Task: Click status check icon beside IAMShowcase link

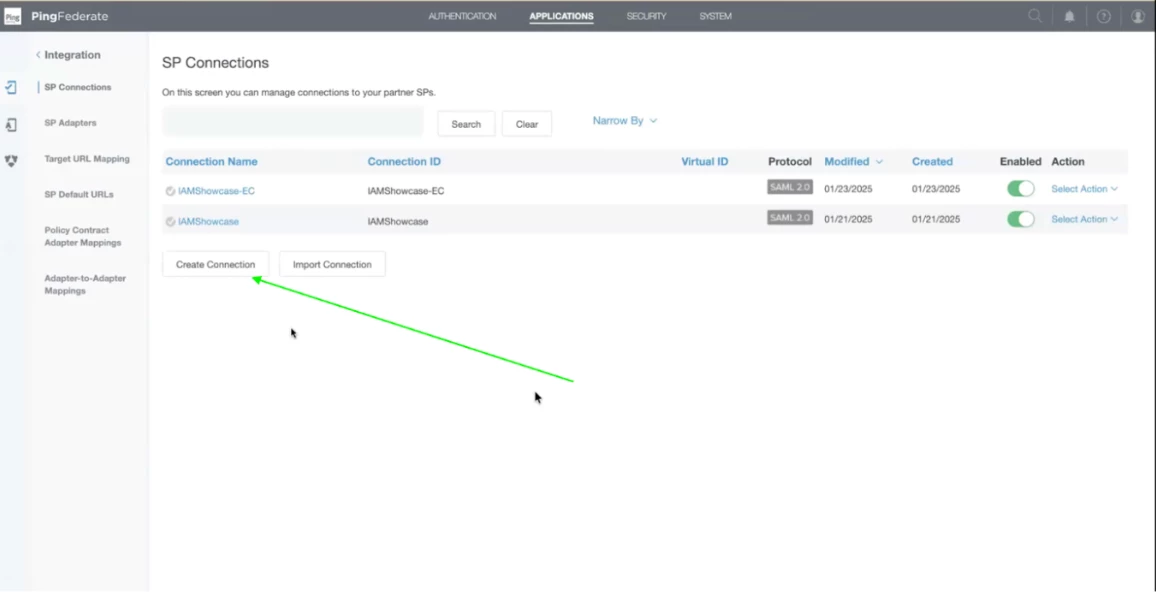Action: pos(170,221)
